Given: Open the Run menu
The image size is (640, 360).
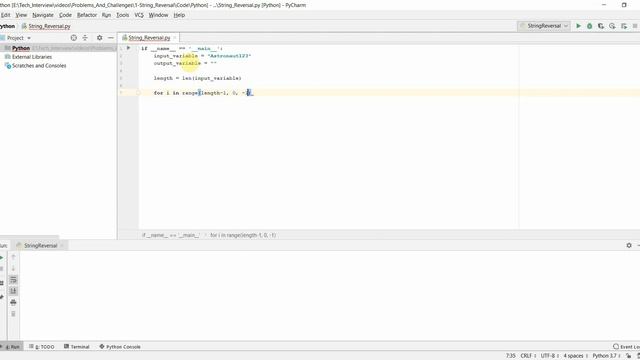Looking at the screenshot, I should point(107,15).
